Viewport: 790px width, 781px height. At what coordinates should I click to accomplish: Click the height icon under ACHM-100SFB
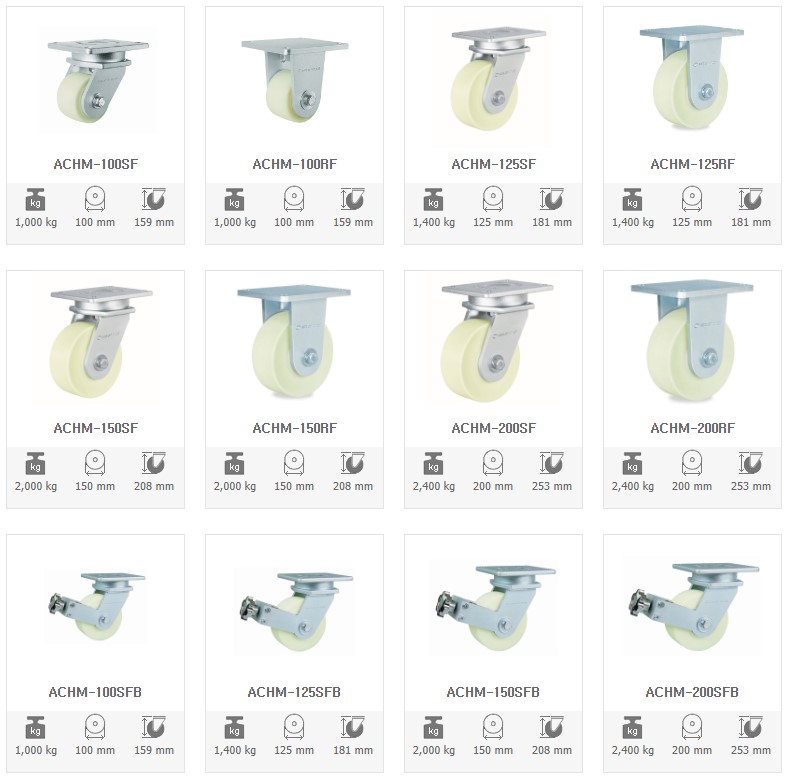(153, 727)
